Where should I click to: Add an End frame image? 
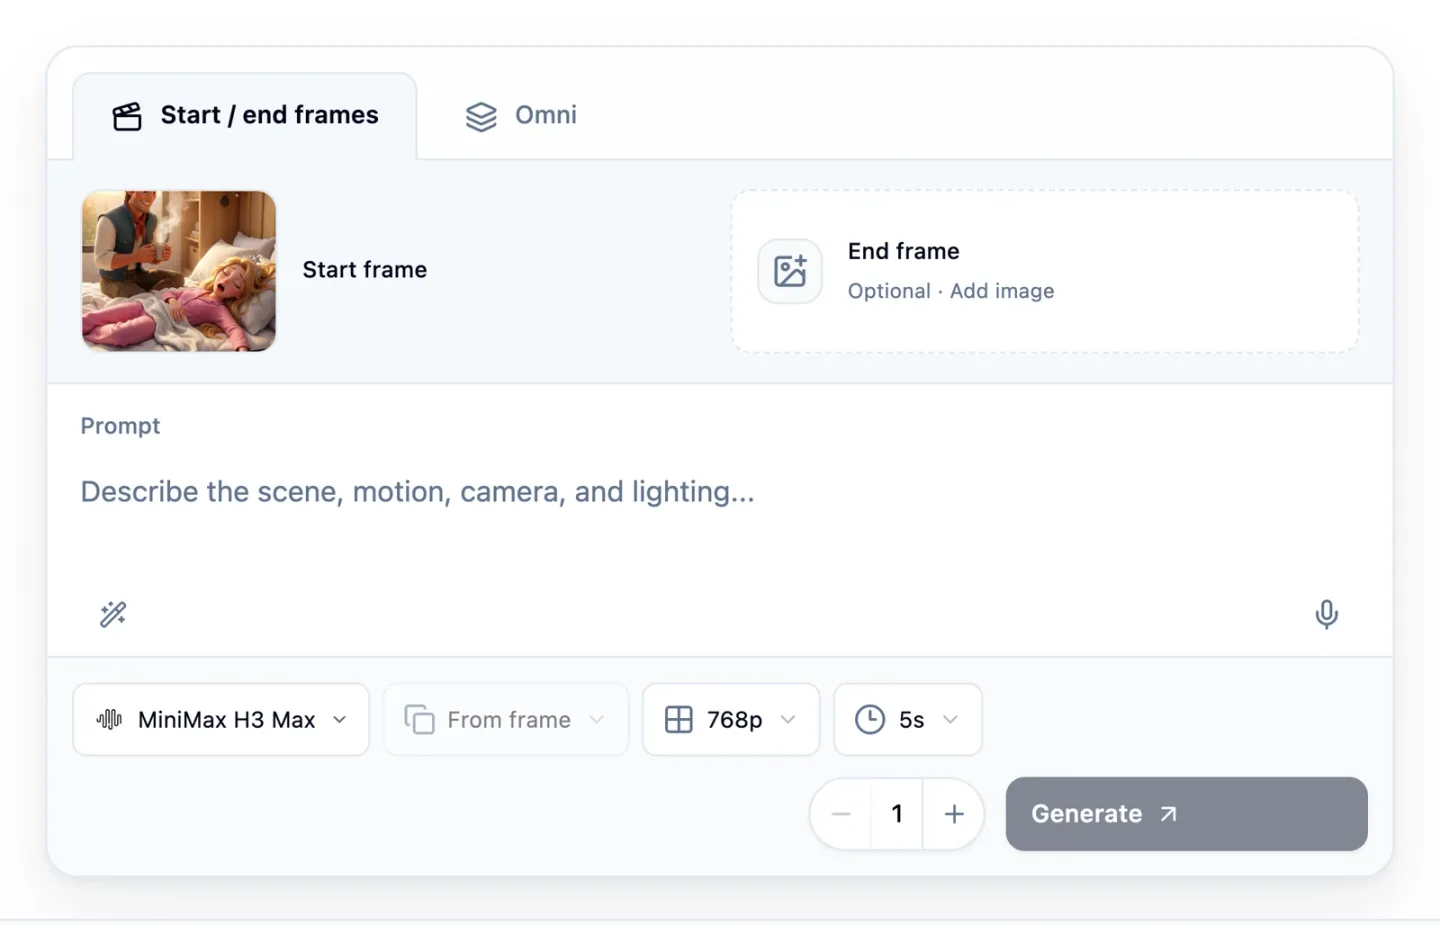tap(1045, 271)
